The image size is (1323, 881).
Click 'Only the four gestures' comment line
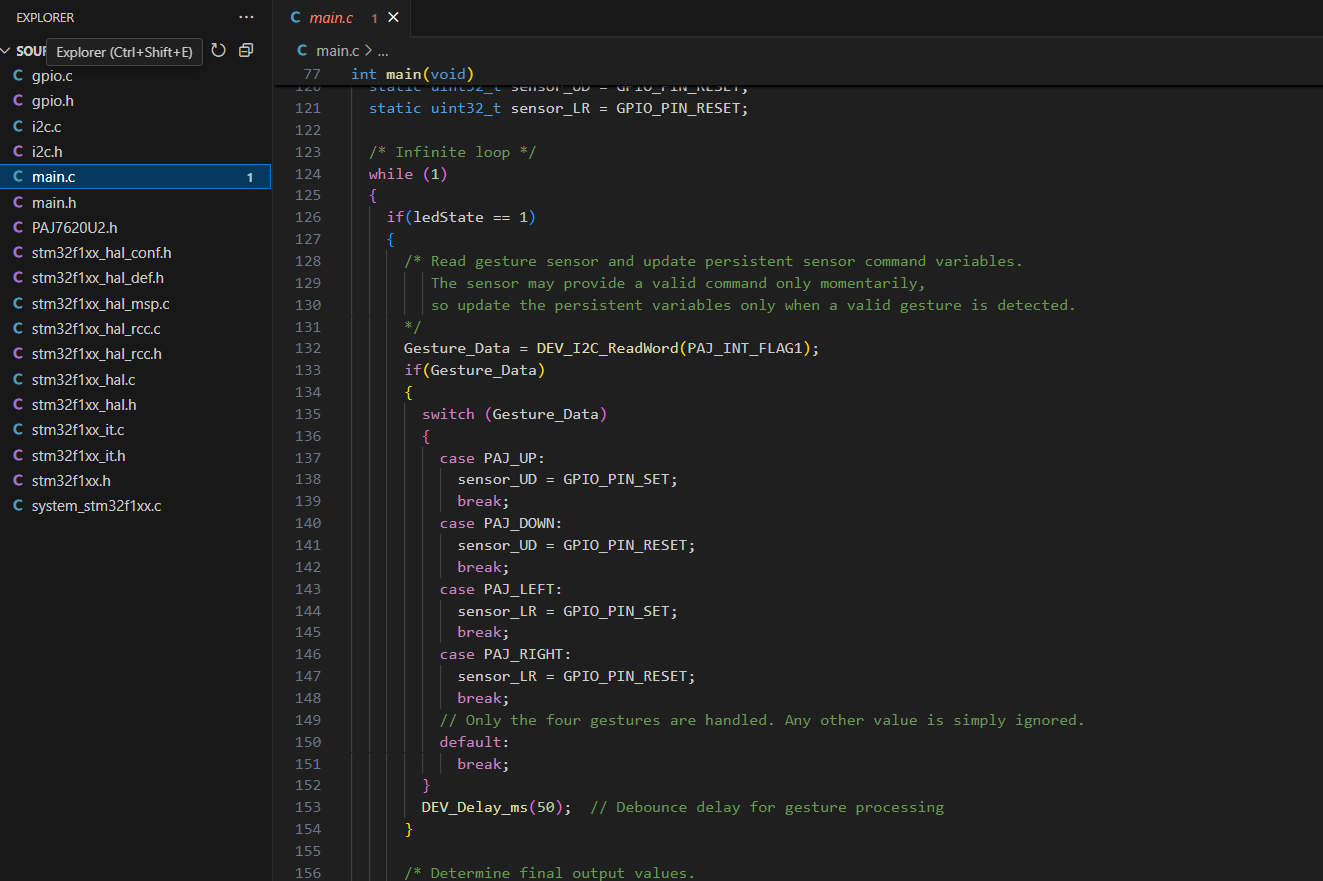pos(762,720)
